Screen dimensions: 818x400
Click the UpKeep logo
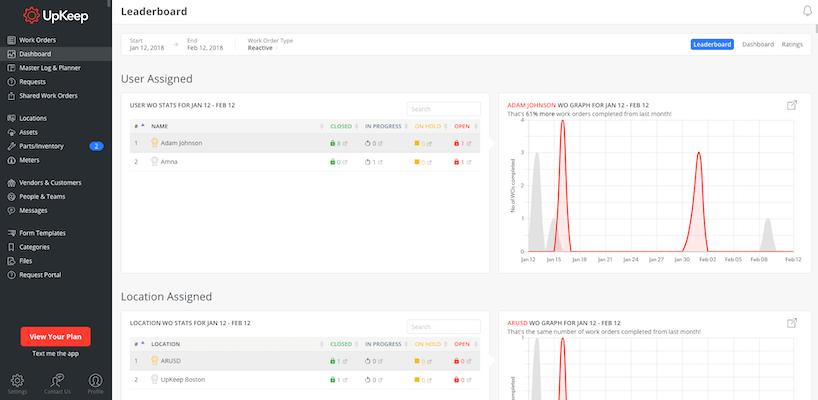(55, 15)
